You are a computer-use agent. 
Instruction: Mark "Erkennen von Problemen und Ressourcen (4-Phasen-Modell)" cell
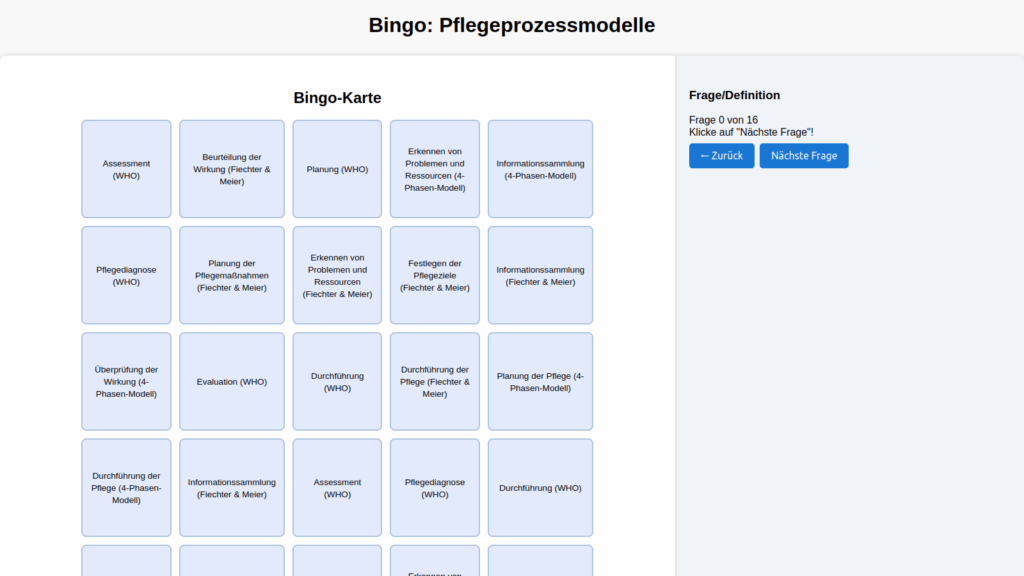tap(435, 169)
